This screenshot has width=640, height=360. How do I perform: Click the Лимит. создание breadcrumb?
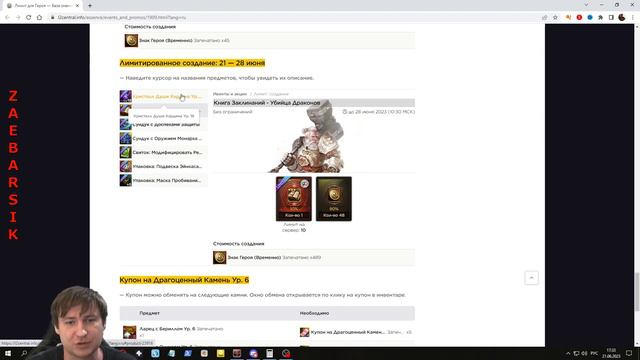pyautogui.click(x=271, y=94)
